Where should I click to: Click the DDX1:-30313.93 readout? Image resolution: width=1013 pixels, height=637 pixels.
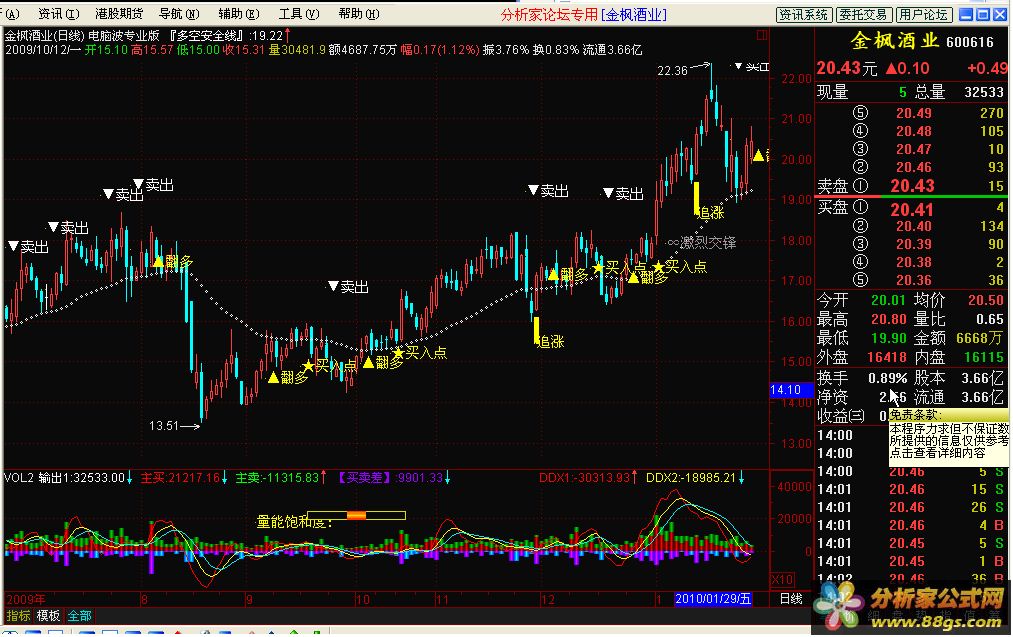pos(584,477)
